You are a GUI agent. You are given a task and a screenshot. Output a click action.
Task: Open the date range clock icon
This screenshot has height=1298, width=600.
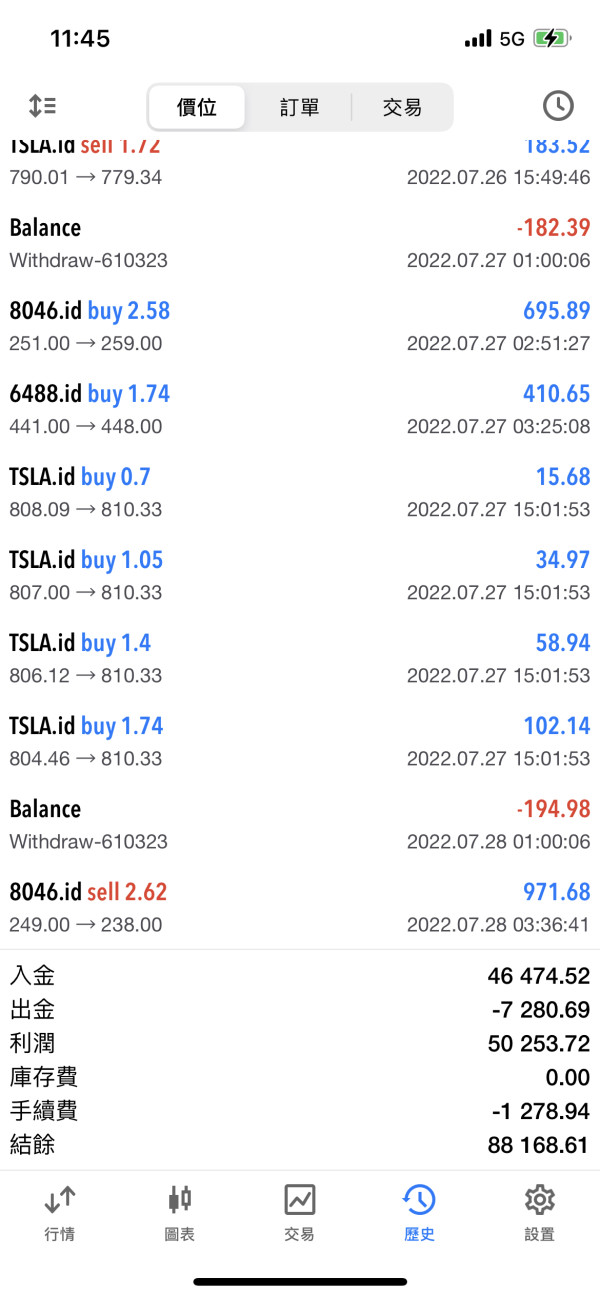coord(557,106)
